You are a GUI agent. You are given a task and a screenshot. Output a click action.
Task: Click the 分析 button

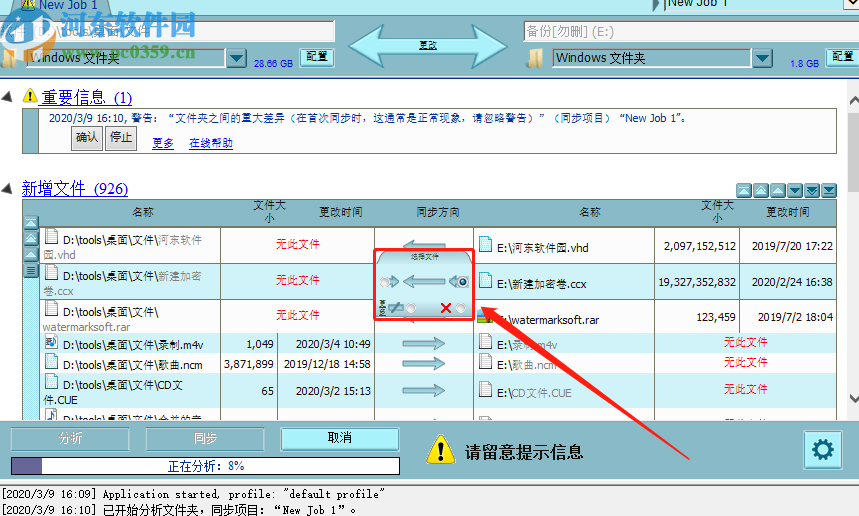click(x=70, y=439)
